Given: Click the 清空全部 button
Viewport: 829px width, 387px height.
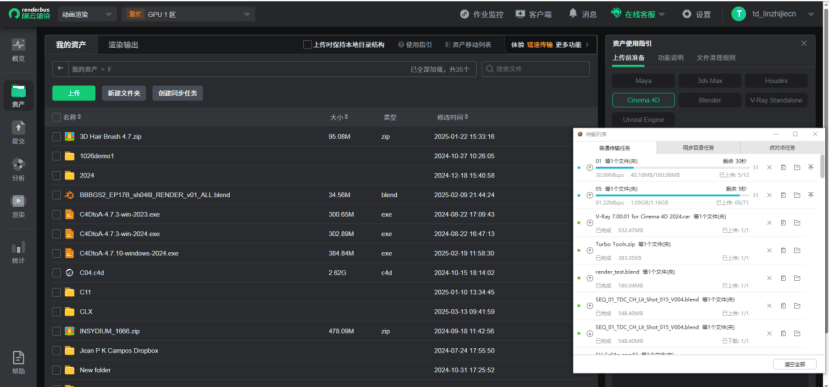Looking at the screenshot, I should [x=795, y=364].
